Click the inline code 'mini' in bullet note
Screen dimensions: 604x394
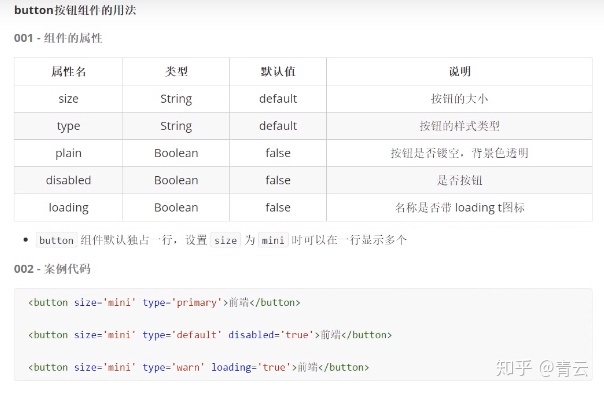(273, 240)
